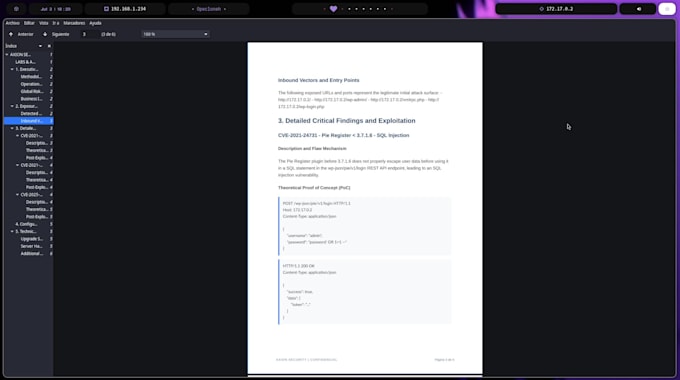Collapse the CVE-2021 entry on page 3
Viewport: 680px width, 380px height.
(x=17, y=136)
